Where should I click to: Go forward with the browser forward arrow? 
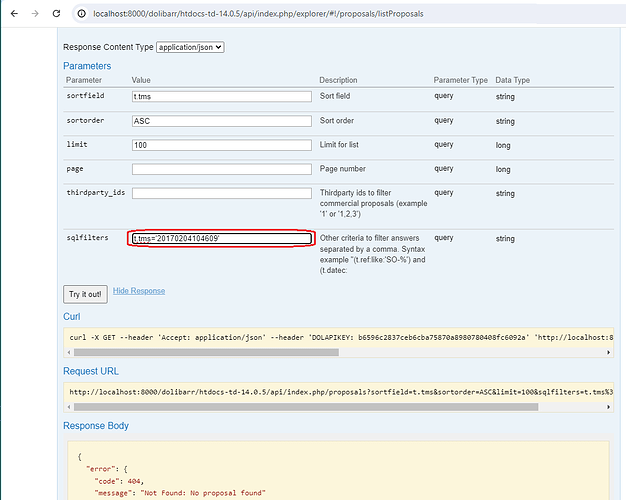[x=35, y=14]
